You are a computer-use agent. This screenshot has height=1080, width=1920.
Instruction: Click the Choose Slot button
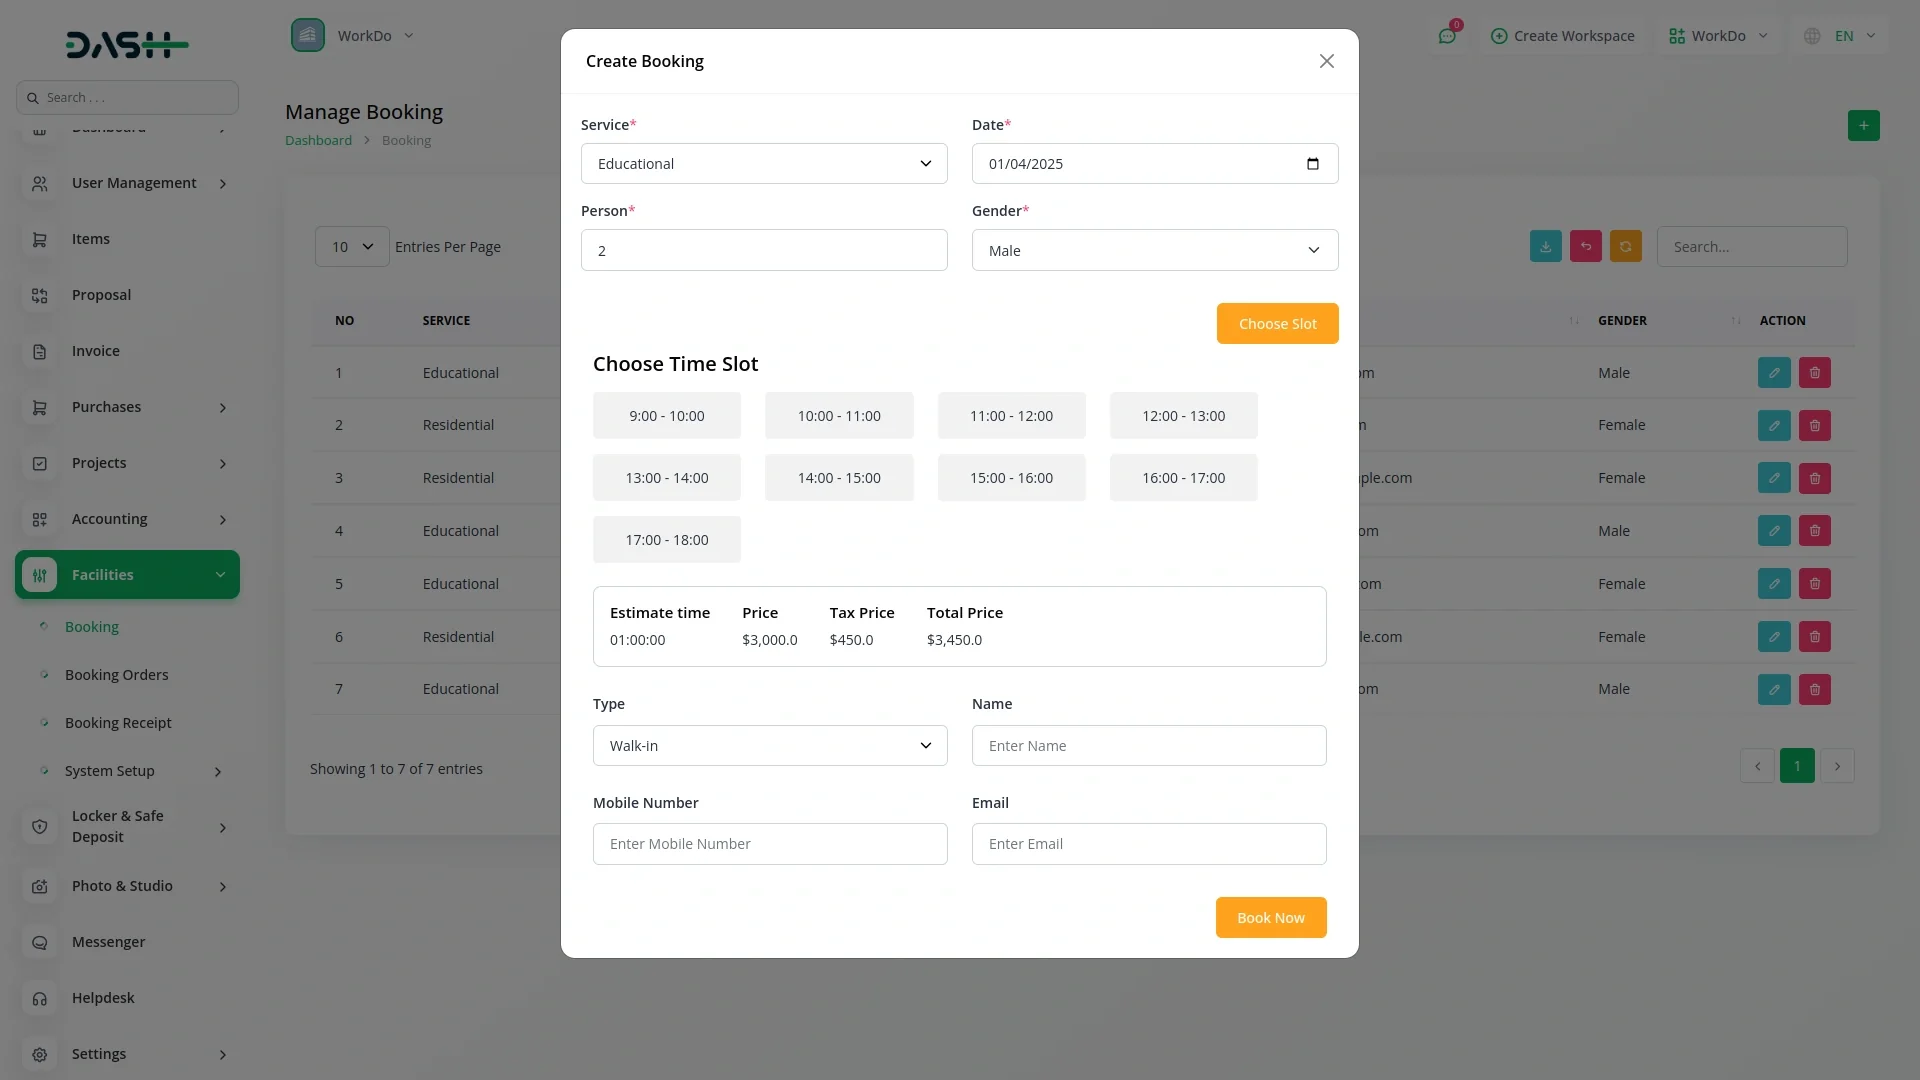[x=1277, y=324]
